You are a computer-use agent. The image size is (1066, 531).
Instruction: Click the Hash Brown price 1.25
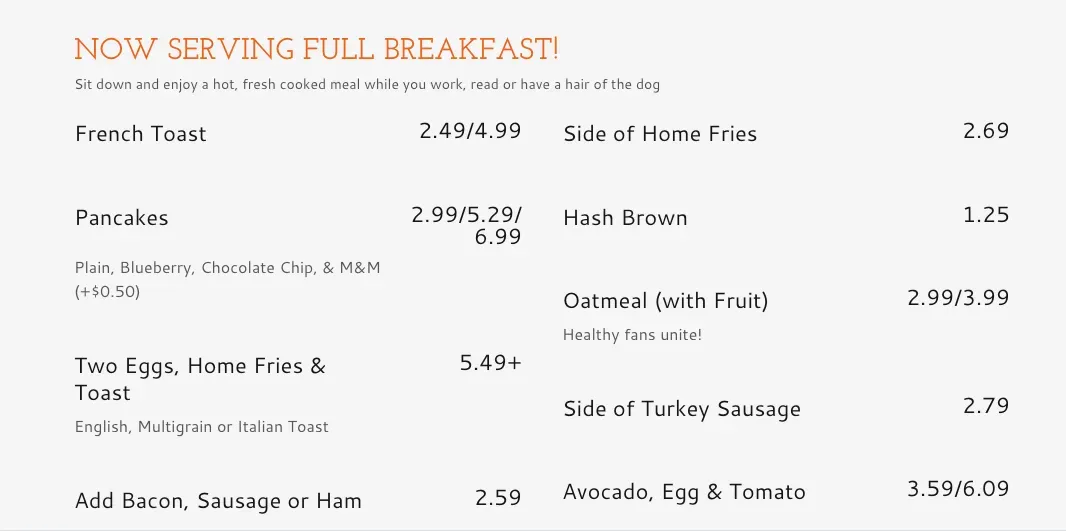coord(985,215)
